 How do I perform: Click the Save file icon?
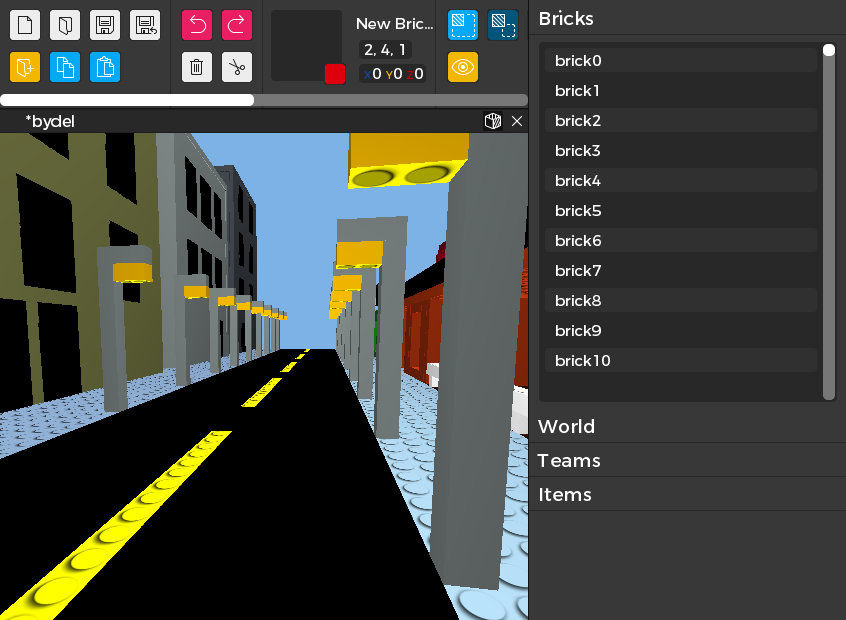point(105,25)
